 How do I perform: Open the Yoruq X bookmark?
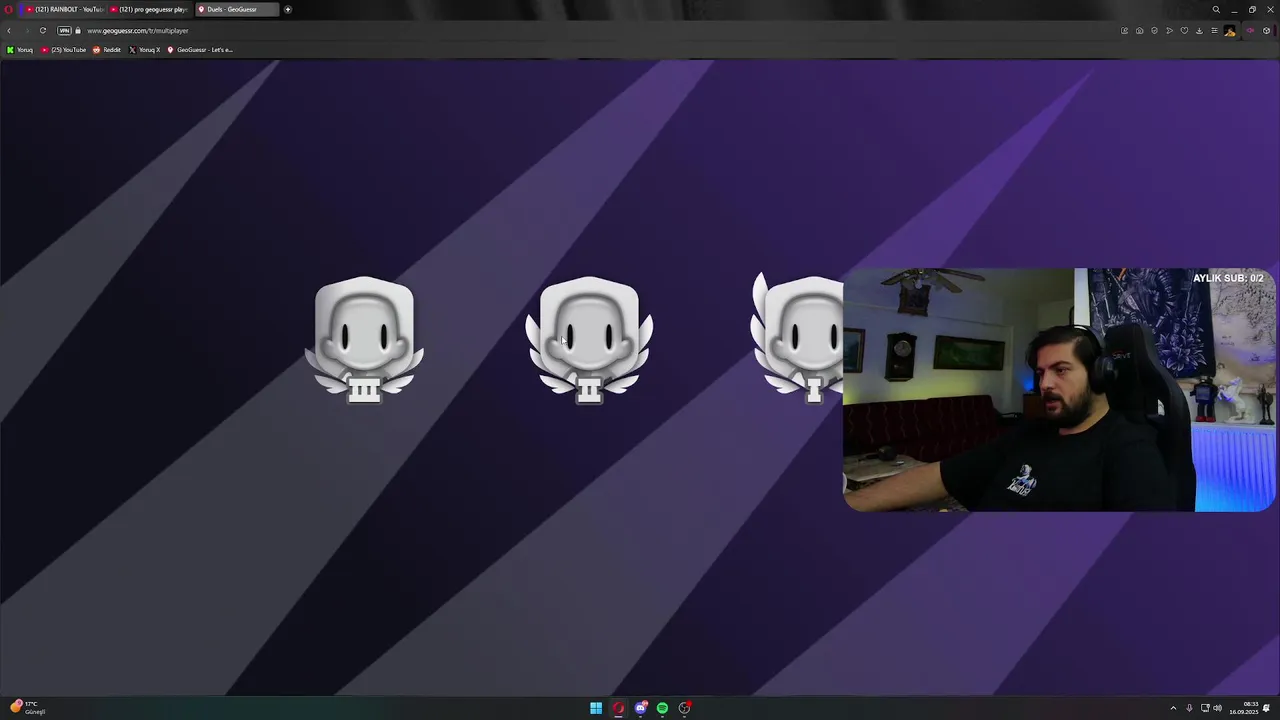tap(145, 49)
